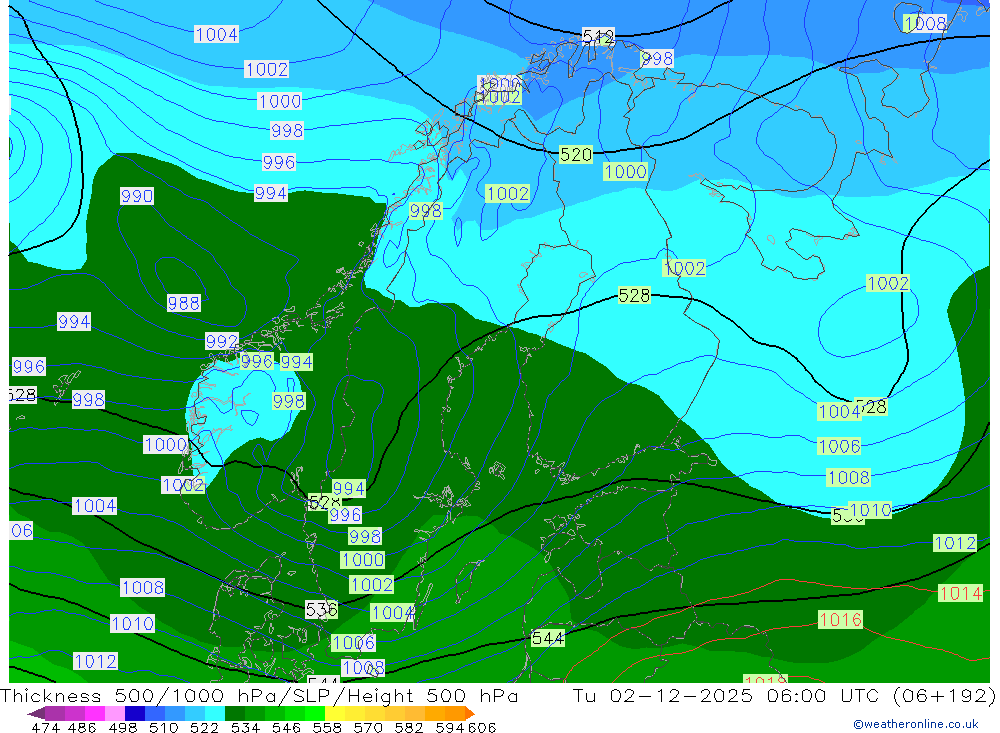
Task: Click the legend value 546
Action: click(286, 728)
